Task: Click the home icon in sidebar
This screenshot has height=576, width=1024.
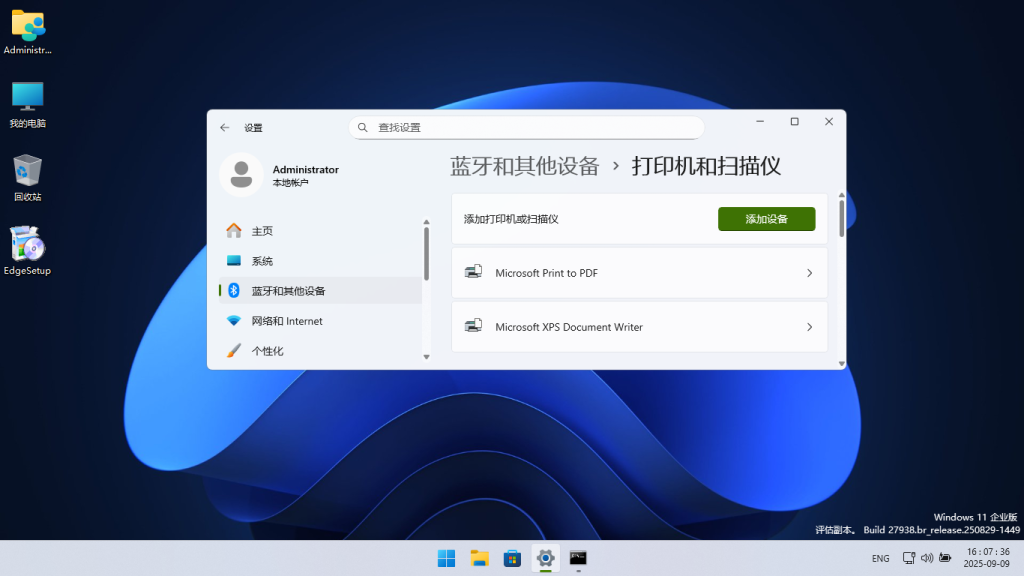Action: (x=234, y=231)
